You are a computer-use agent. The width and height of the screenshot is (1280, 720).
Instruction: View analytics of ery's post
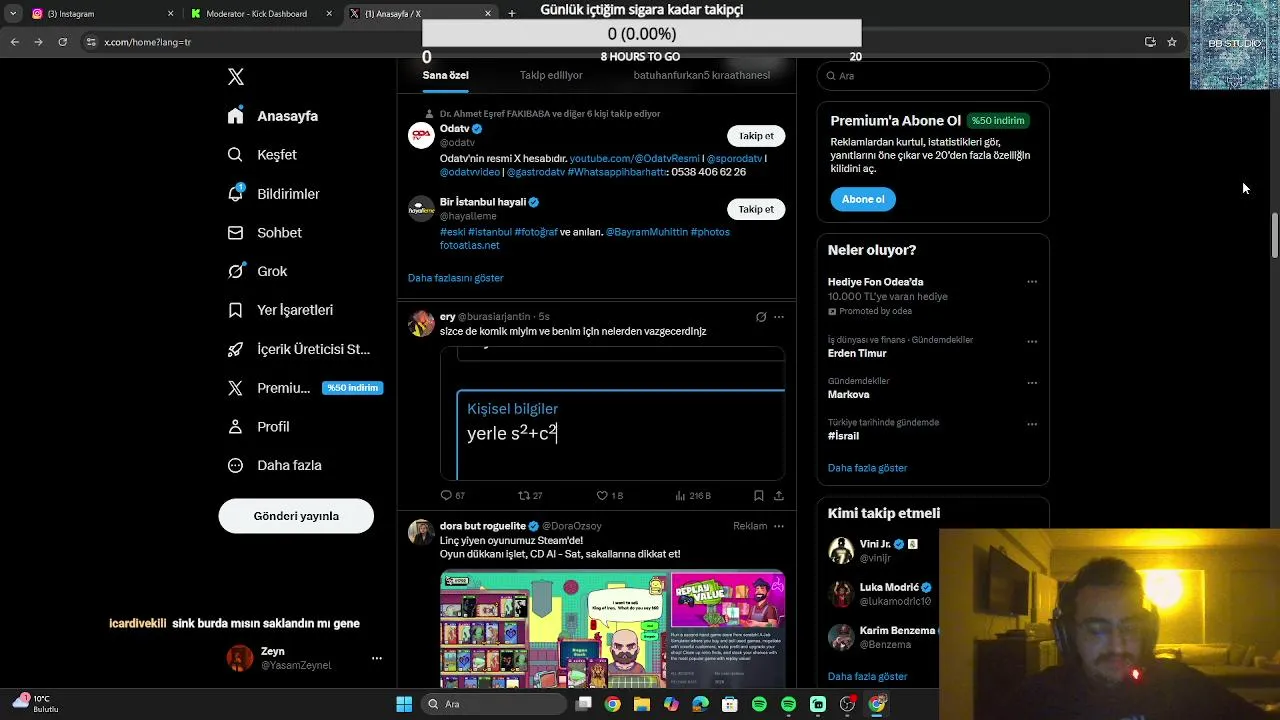tap(693, 495)
